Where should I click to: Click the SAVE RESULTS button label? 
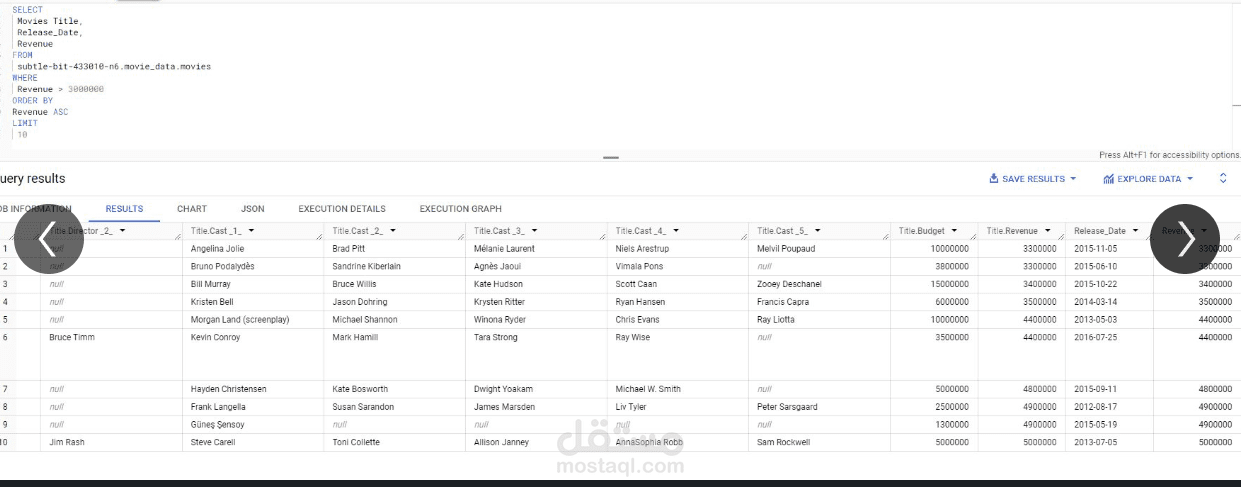1033,179
